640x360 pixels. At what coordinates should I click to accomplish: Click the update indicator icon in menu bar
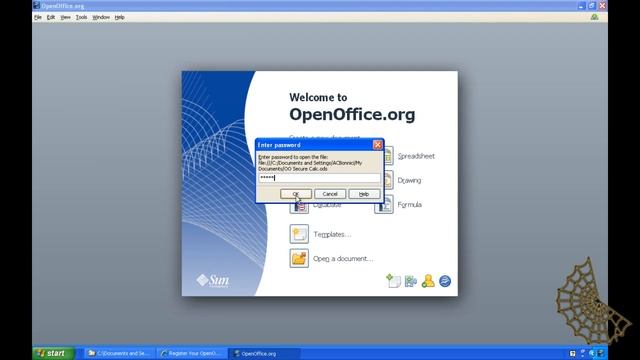(594, 17)
